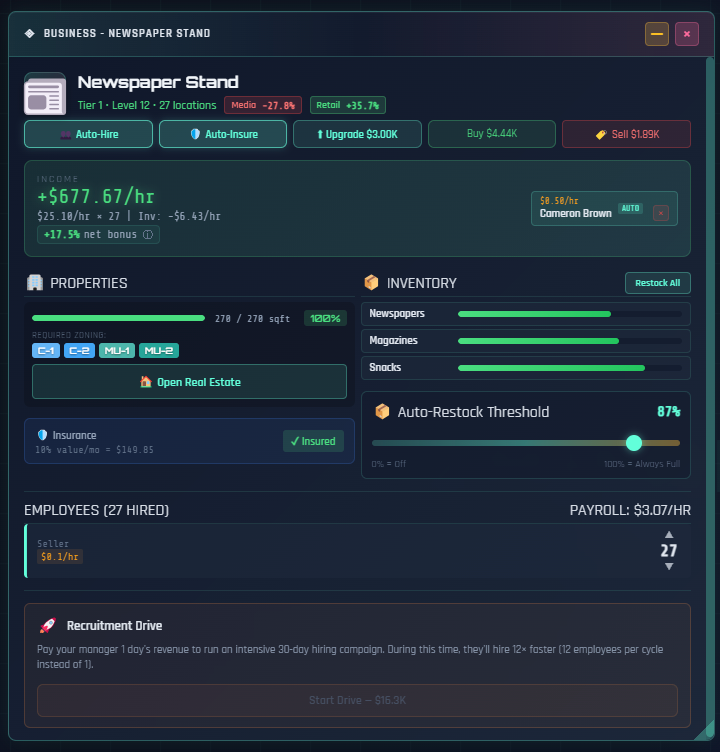Viewport: 720px width, 752px height.
Task: Click the Insurance shield icon
Action: tap(42, 436)
